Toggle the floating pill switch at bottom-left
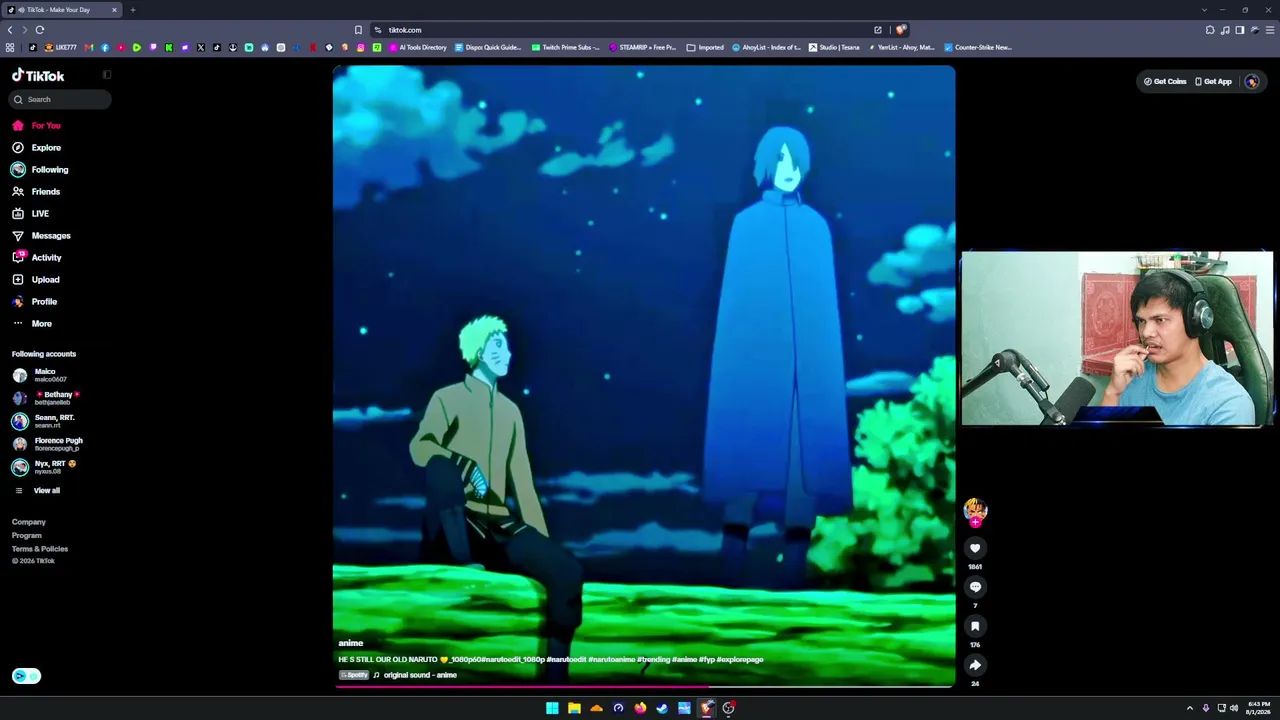Image resolution: width=1280 pixels, height=720 pixels. pos(26,676)
